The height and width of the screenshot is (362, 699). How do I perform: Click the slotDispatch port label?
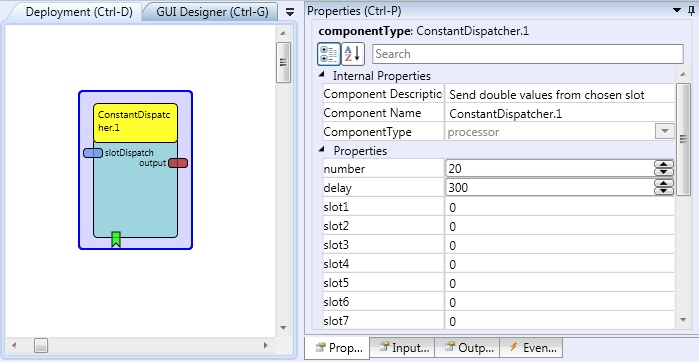pos(129,153)
